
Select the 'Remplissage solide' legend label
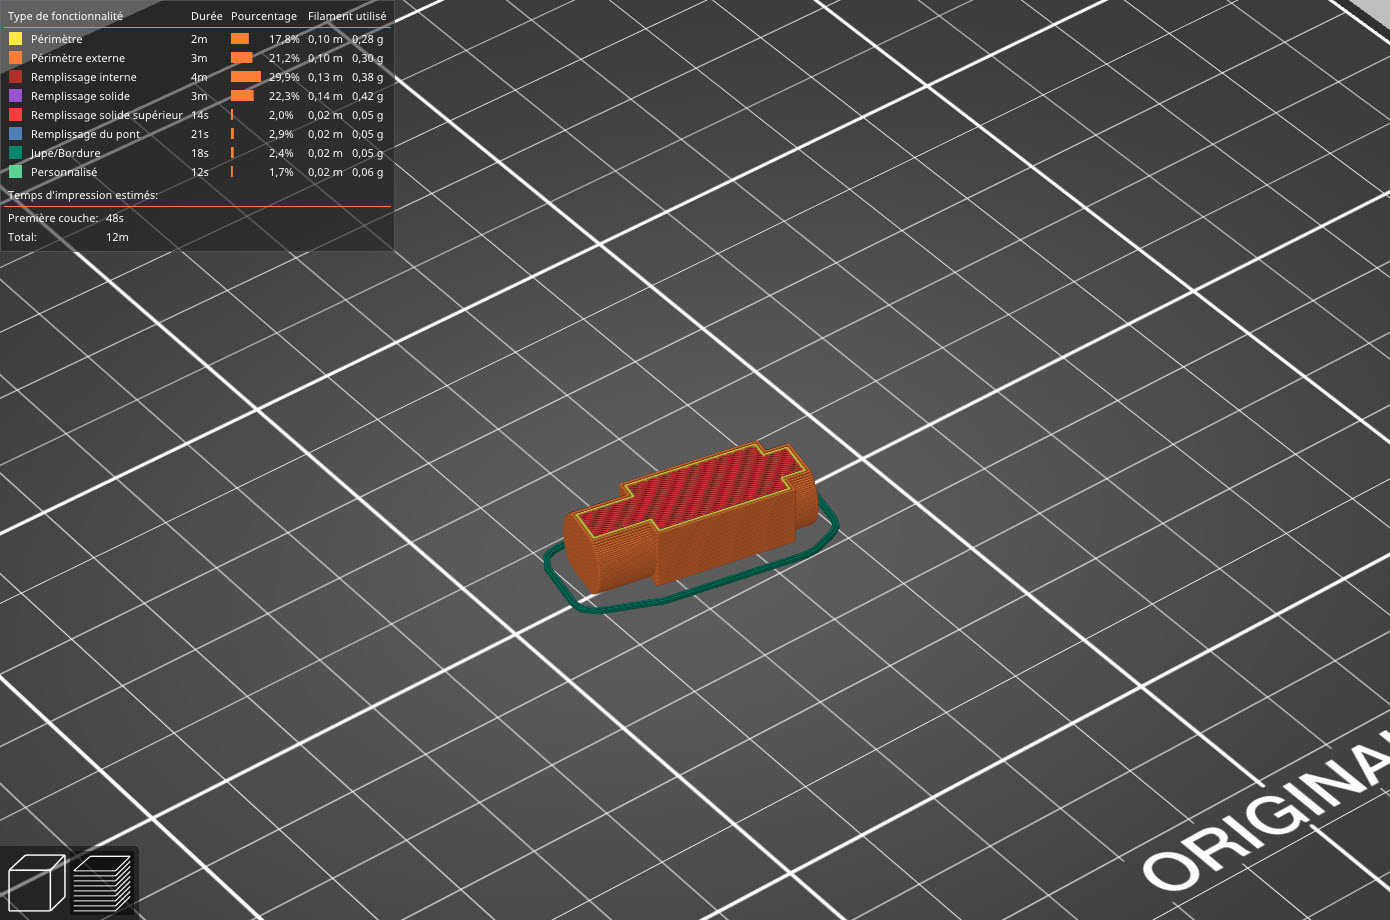pyautogui.click(x=80, y=96)
